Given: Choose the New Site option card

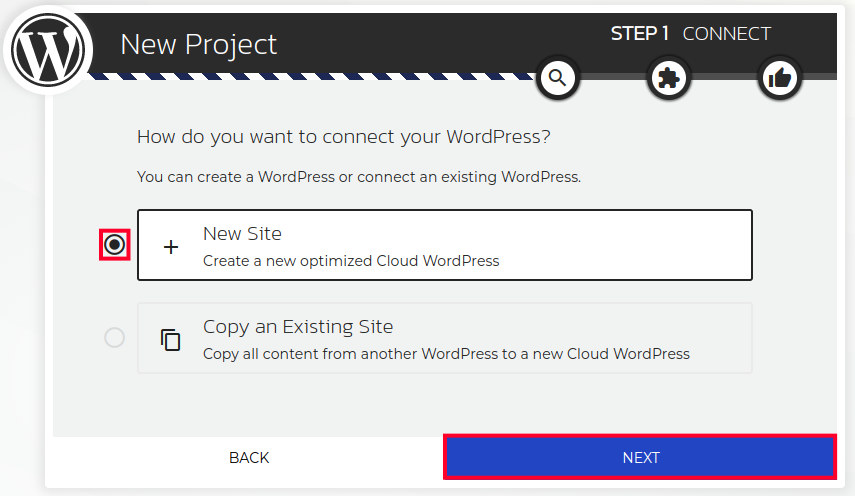Looking at the screenshot, I should pos(444,245).
